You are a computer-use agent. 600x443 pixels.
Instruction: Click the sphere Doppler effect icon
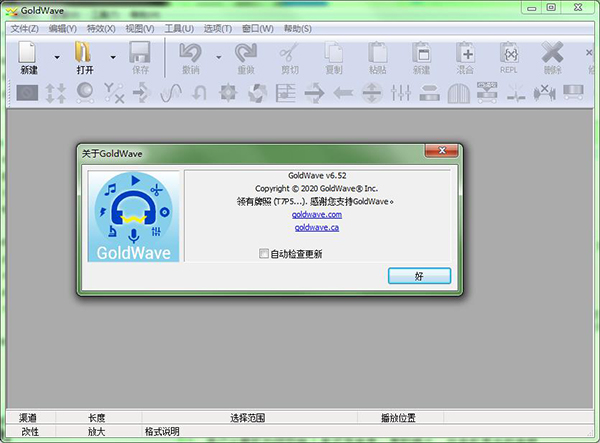click(85, 93)
